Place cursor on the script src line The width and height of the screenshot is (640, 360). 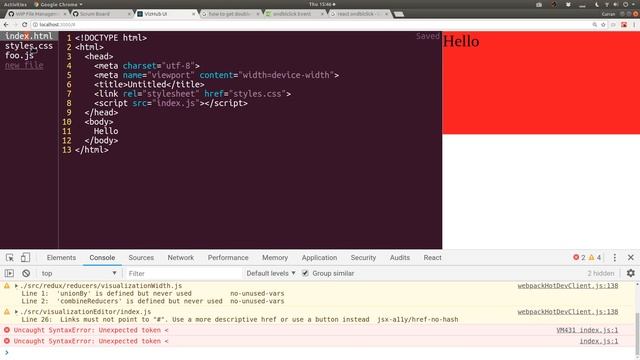(171, 103)
